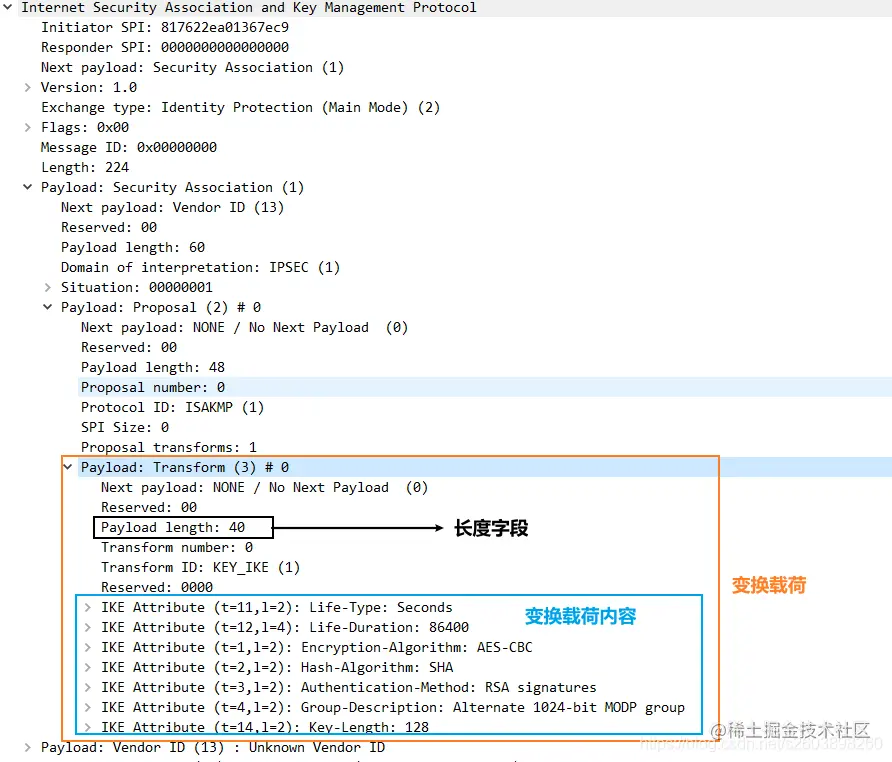
Task: Expand the Encryption-Algorithm: AES-CBC attribute
Action: click(88, 647)
